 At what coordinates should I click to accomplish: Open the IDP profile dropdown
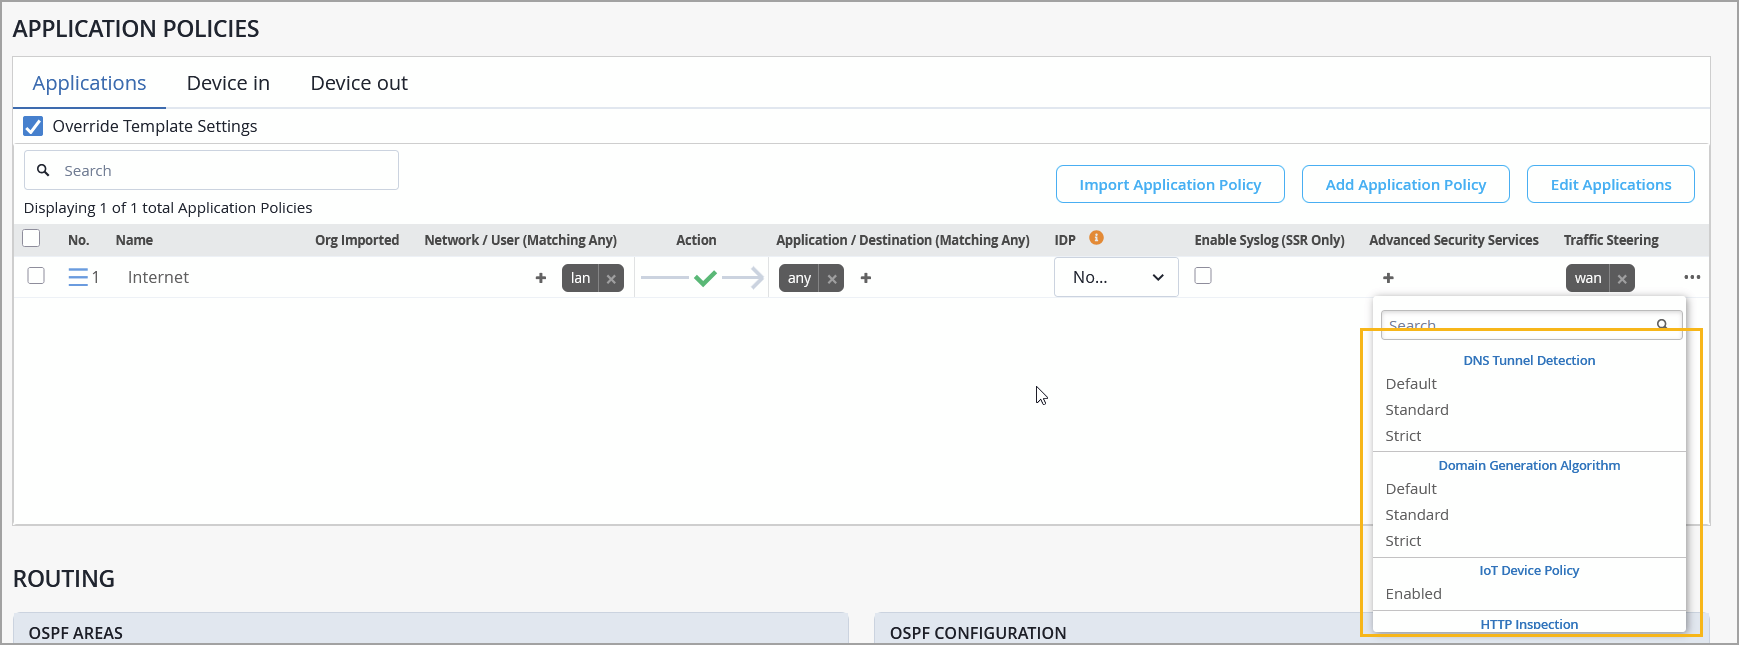click(1116, 277)
